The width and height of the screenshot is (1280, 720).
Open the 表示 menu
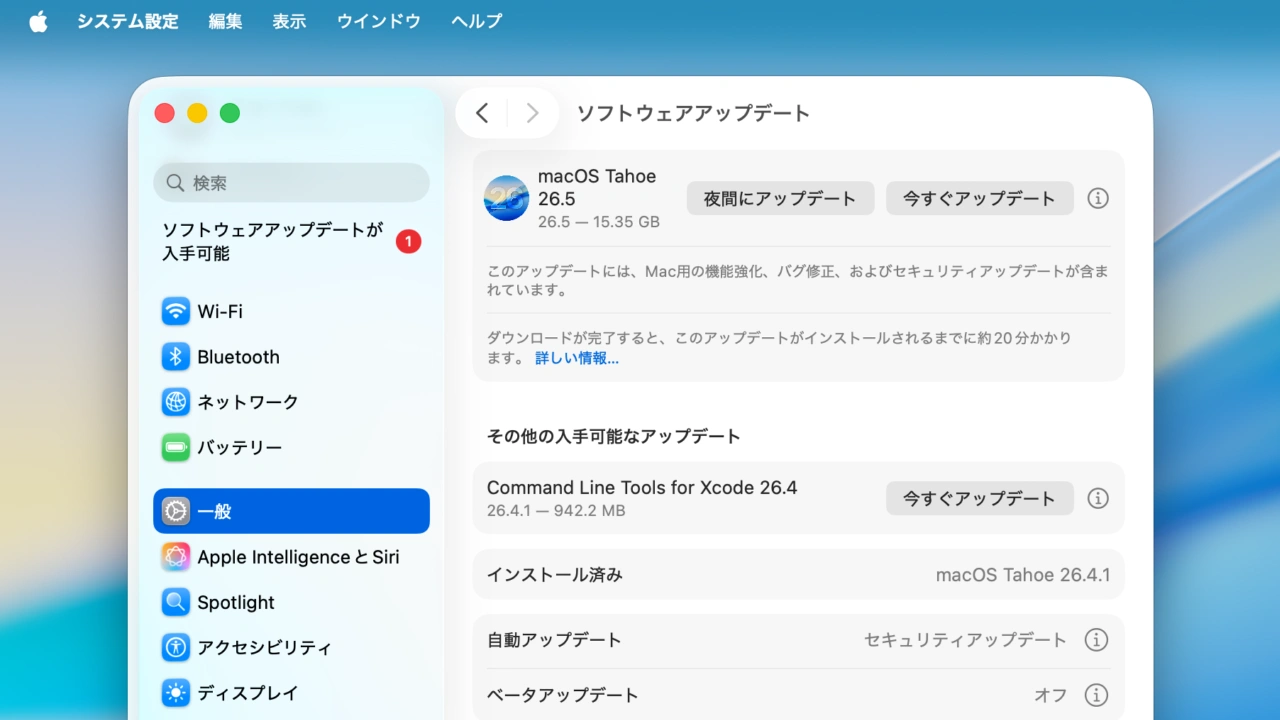[289, 21]
